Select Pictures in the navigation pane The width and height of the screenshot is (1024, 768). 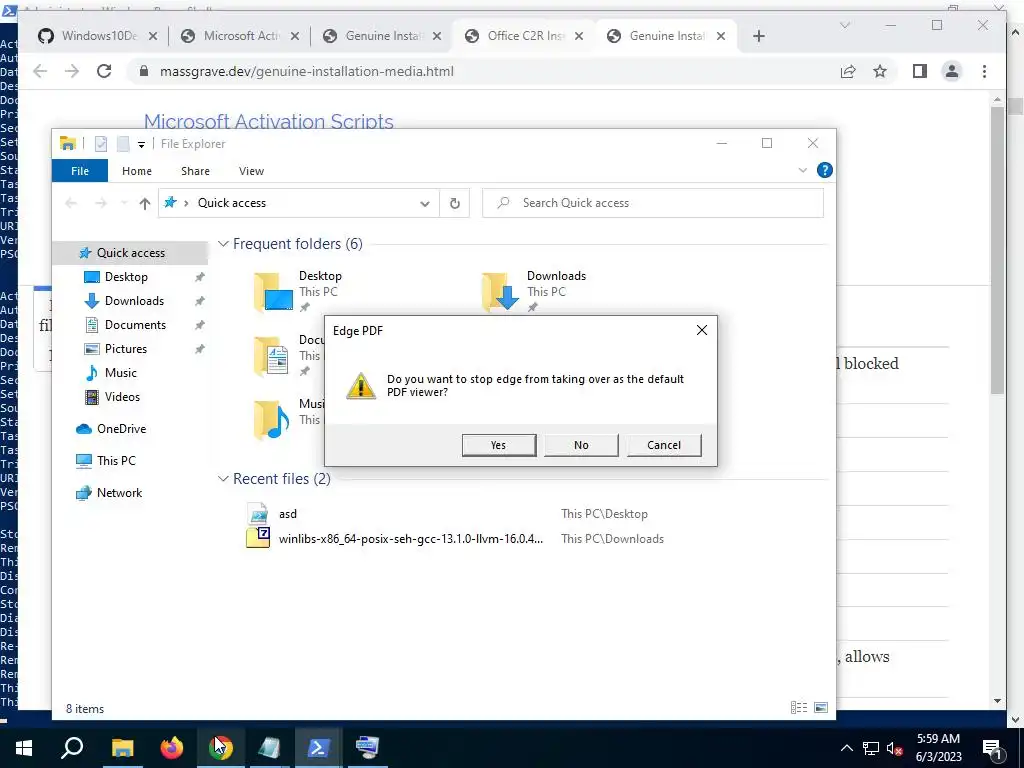coord(125,349)
